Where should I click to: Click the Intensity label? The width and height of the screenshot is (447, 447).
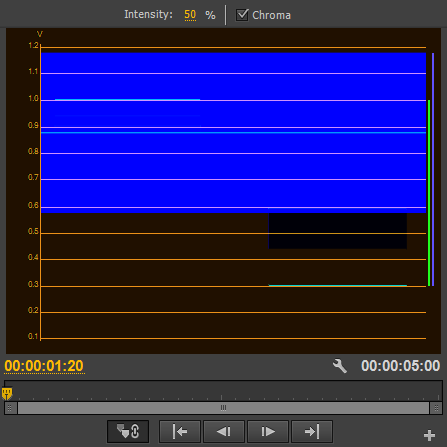148,14
